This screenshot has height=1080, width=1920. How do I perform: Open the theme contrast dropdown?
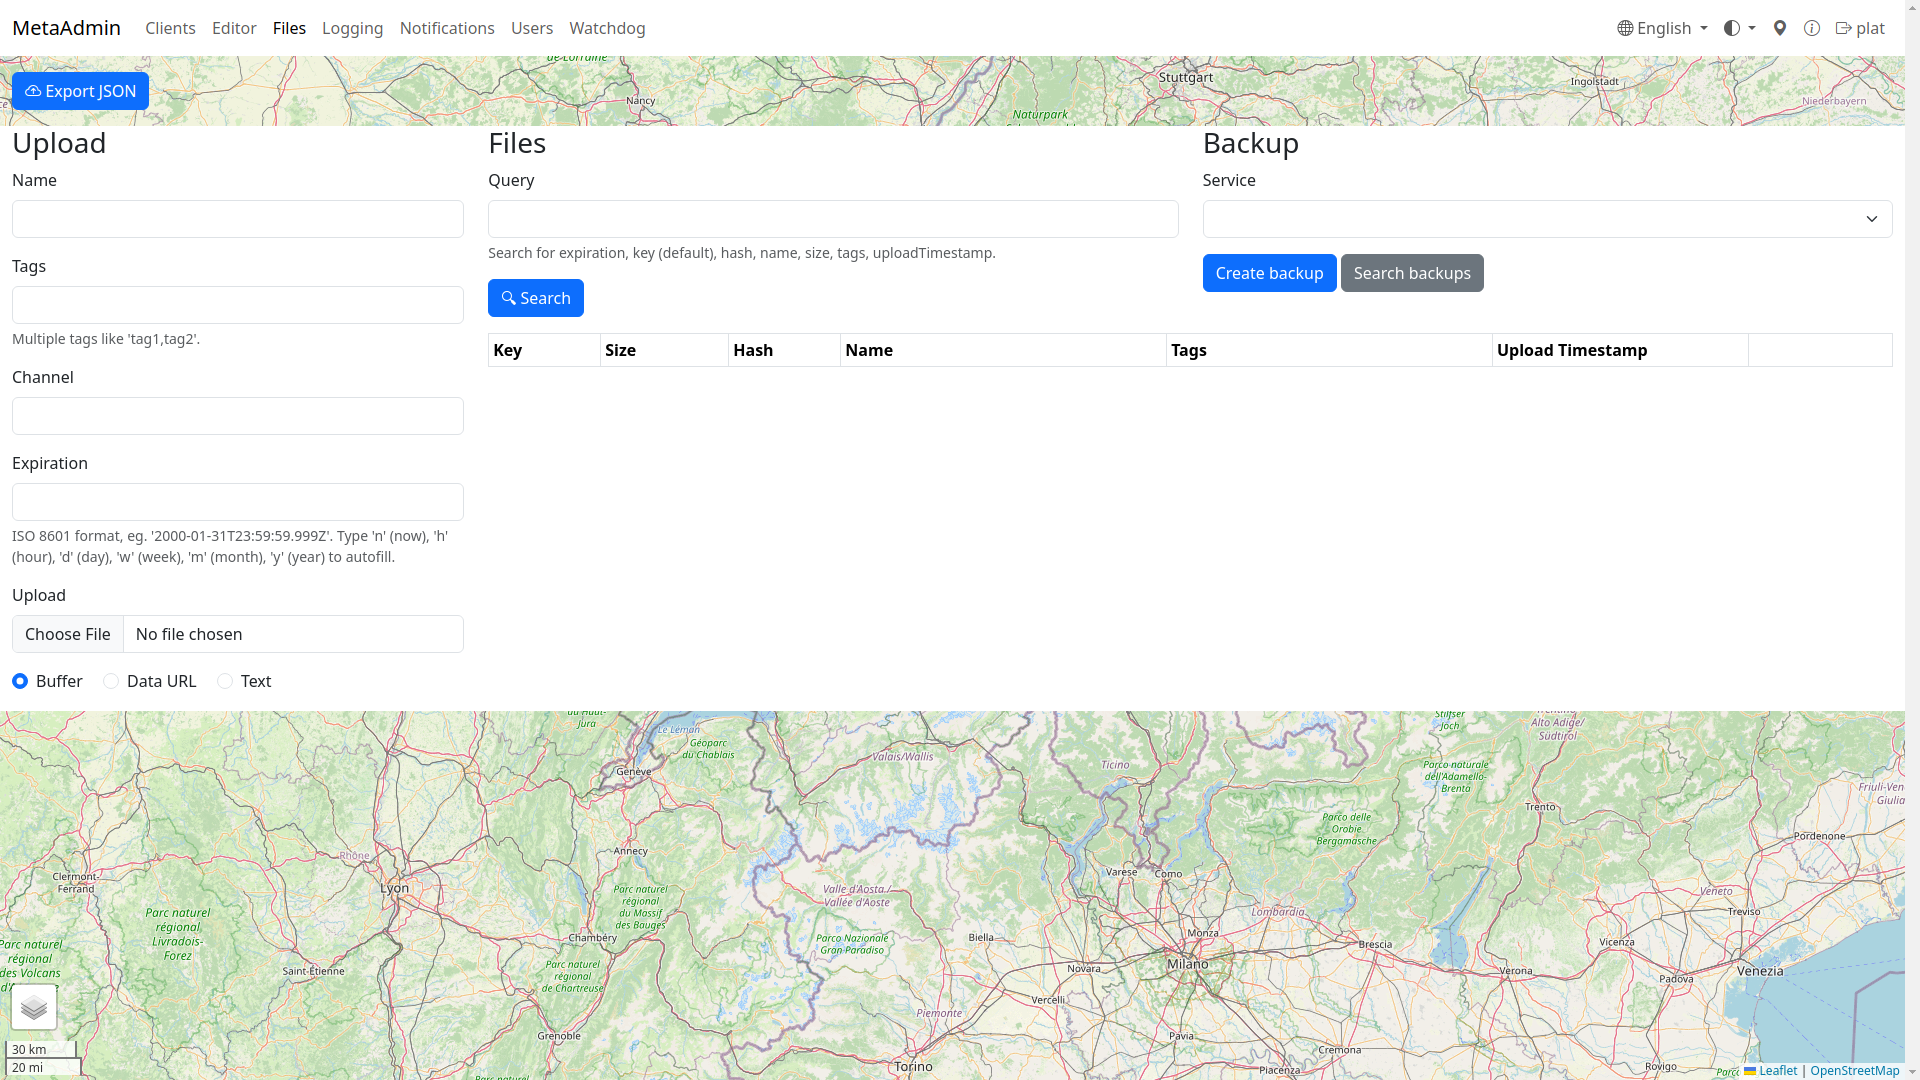pyautogui.click(x=1739, y=28)
